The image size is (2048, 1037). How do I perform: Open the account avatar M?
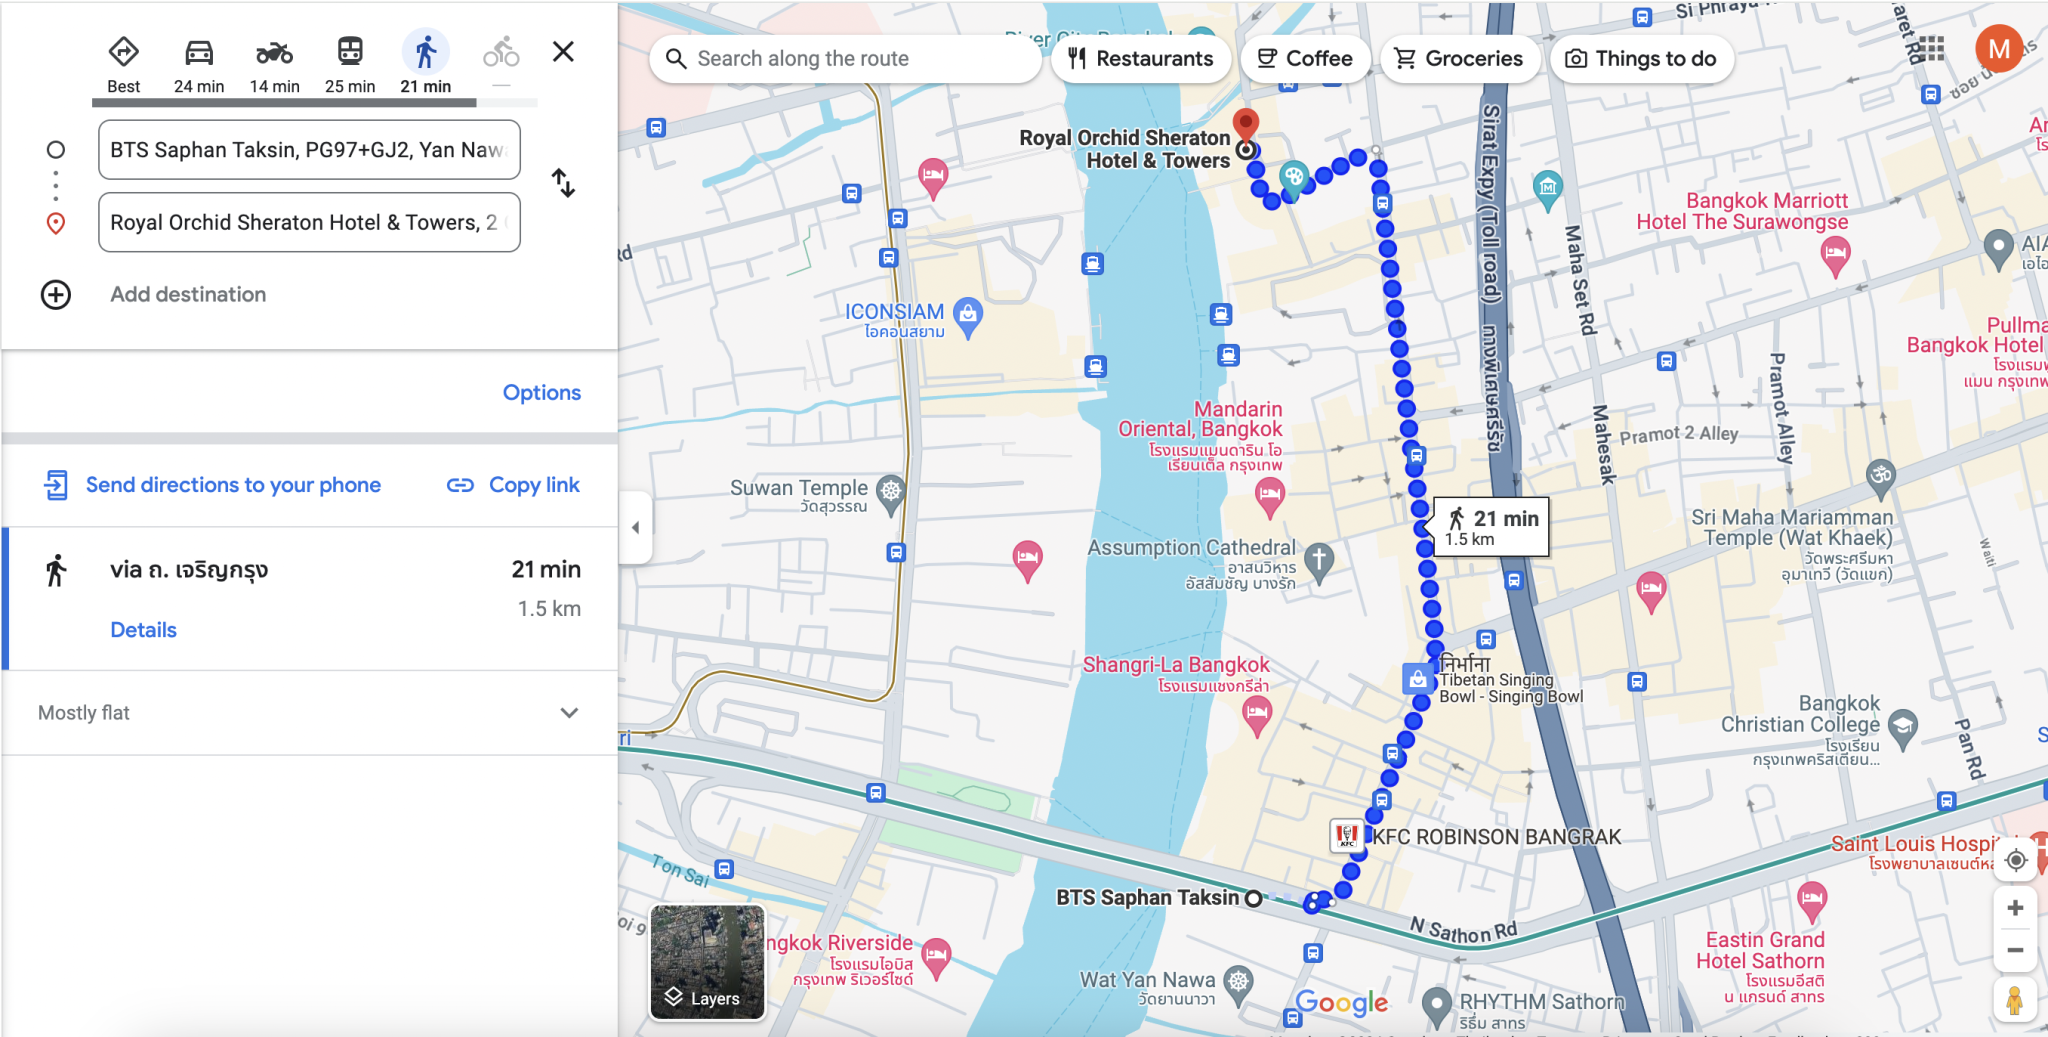click(x=1999, y=49)
